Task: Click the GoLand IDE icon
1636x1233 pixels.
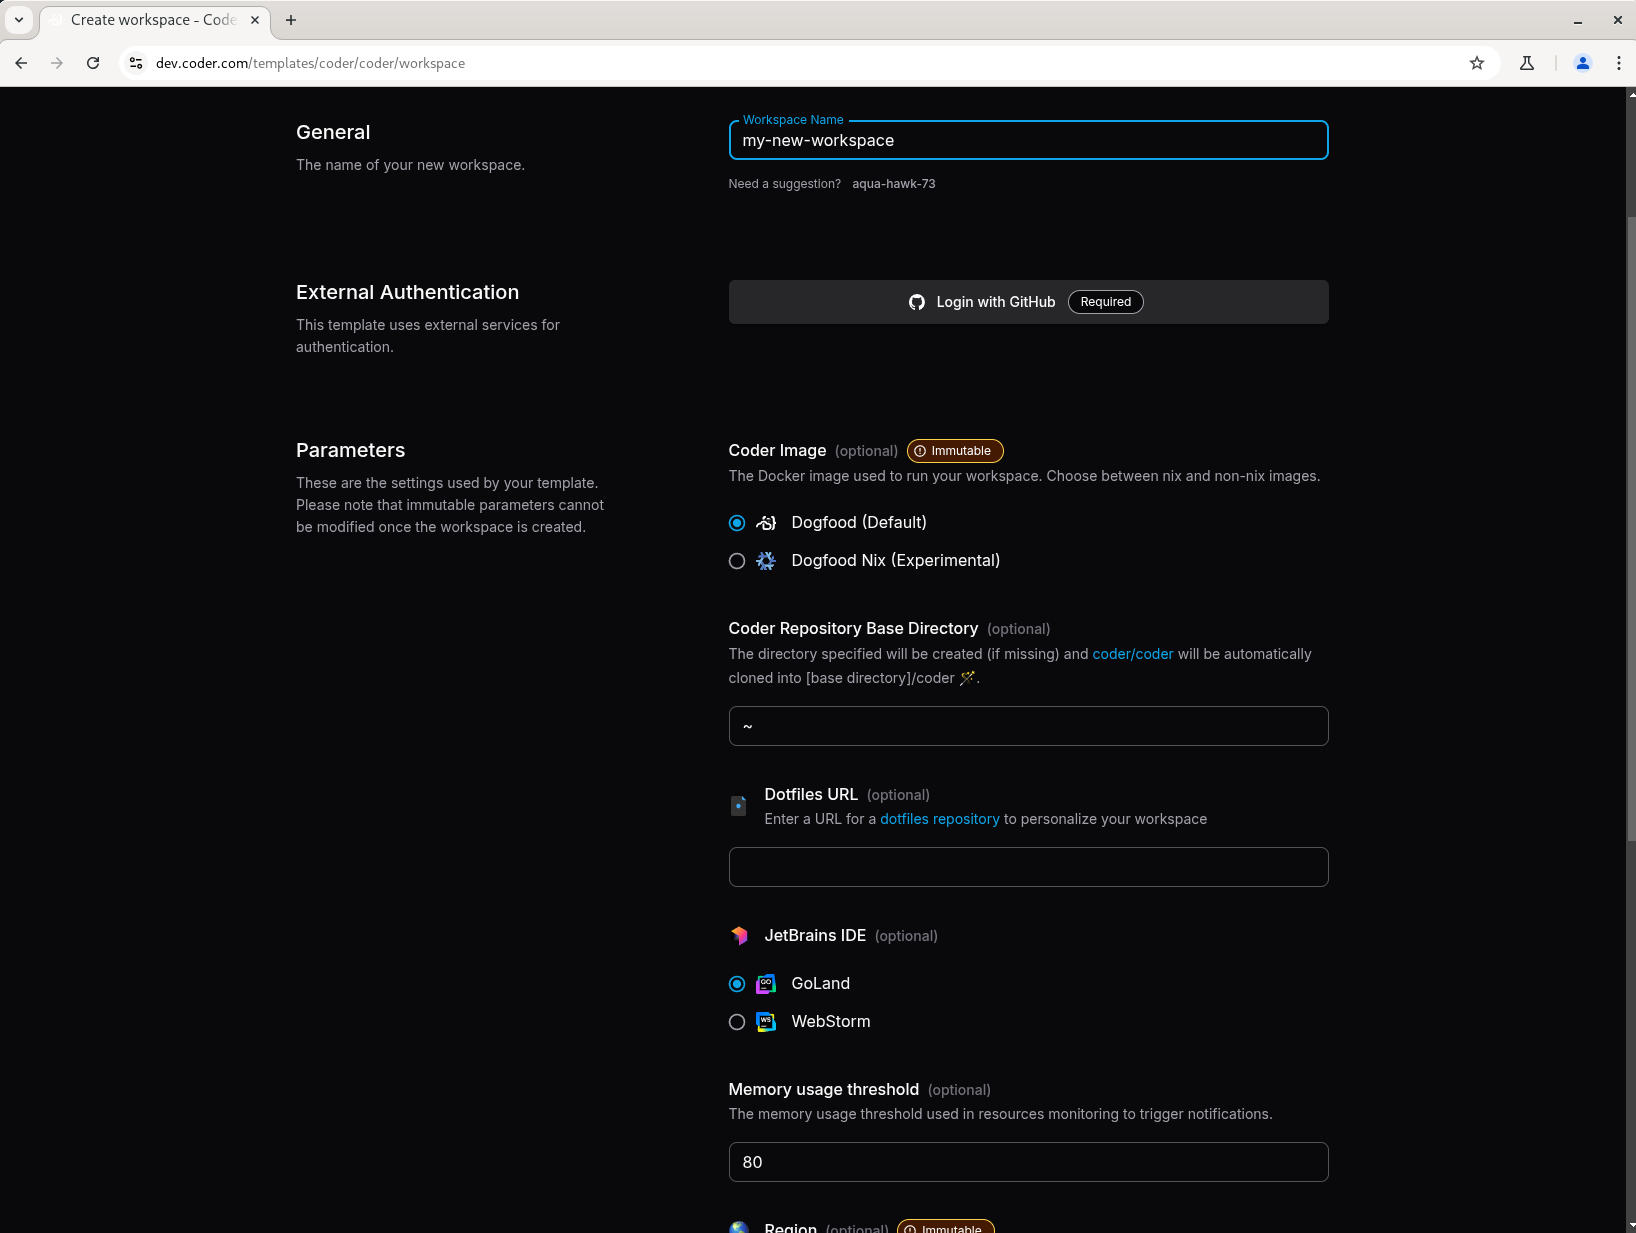Action: point(766,984)
